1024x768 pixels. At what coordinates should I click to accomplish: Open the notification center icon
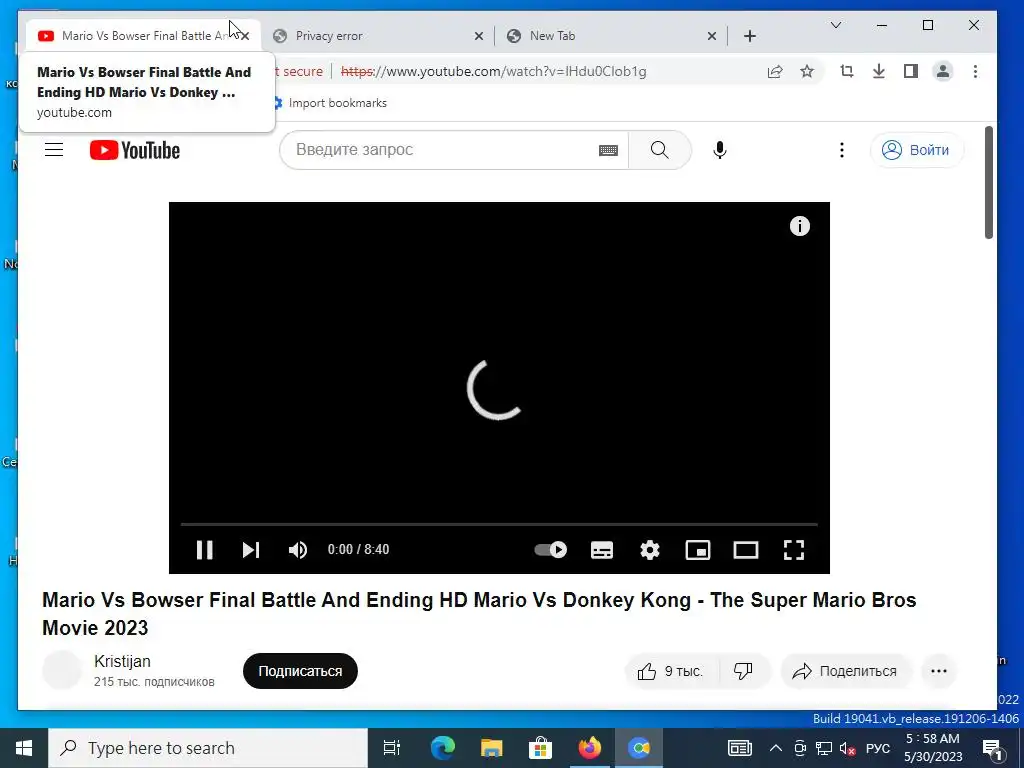[x=993, y=748]
